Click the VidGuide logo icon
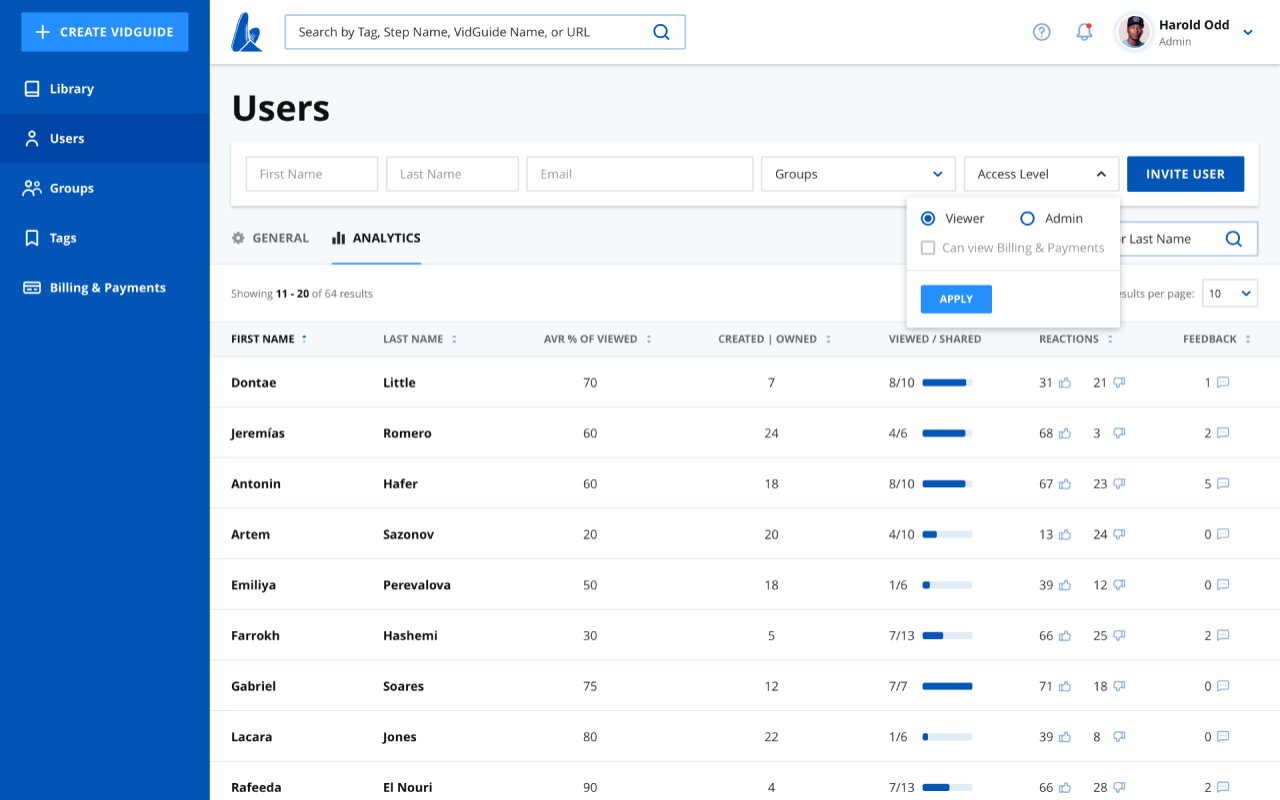 click(x=247, y=32)
